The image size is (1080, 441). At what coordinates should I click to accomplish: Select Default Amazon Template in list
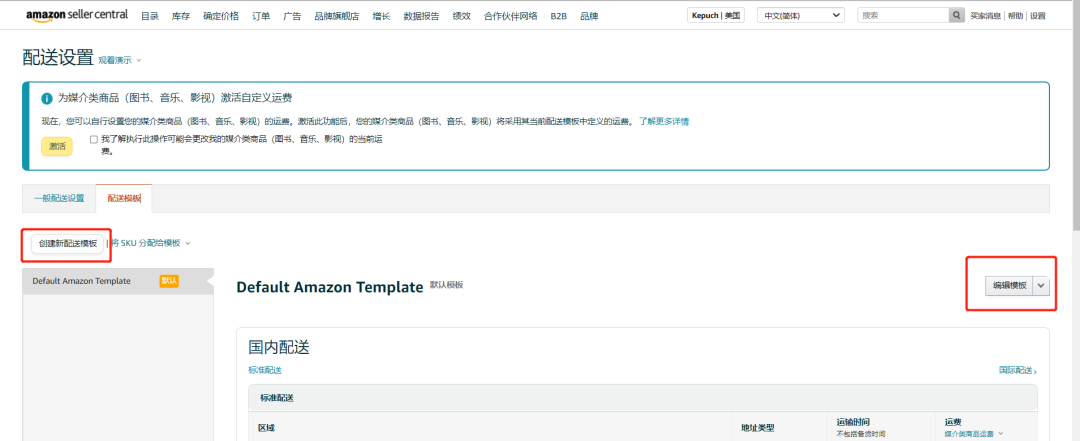(x=118, y=281)
